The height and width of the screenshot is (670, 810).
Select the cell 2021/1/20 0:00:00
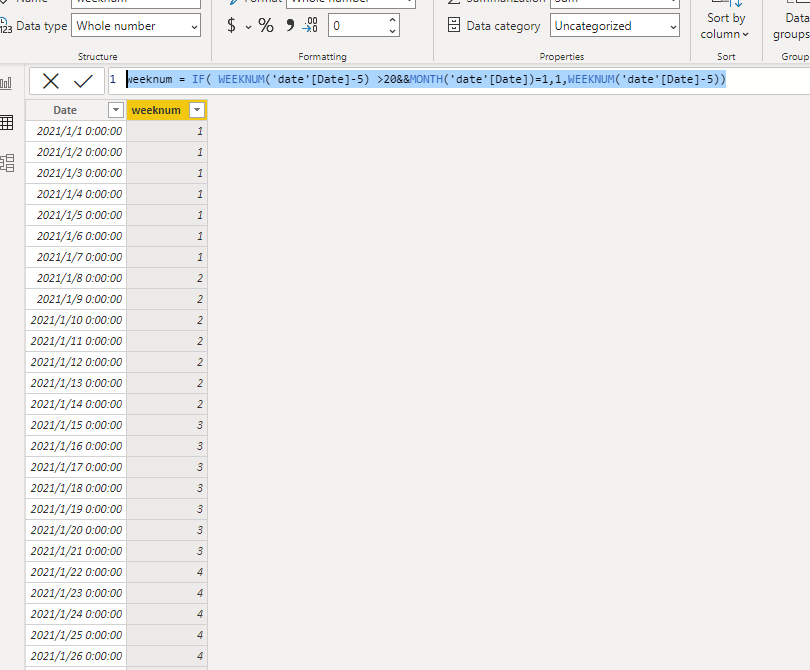coord(76,531)
